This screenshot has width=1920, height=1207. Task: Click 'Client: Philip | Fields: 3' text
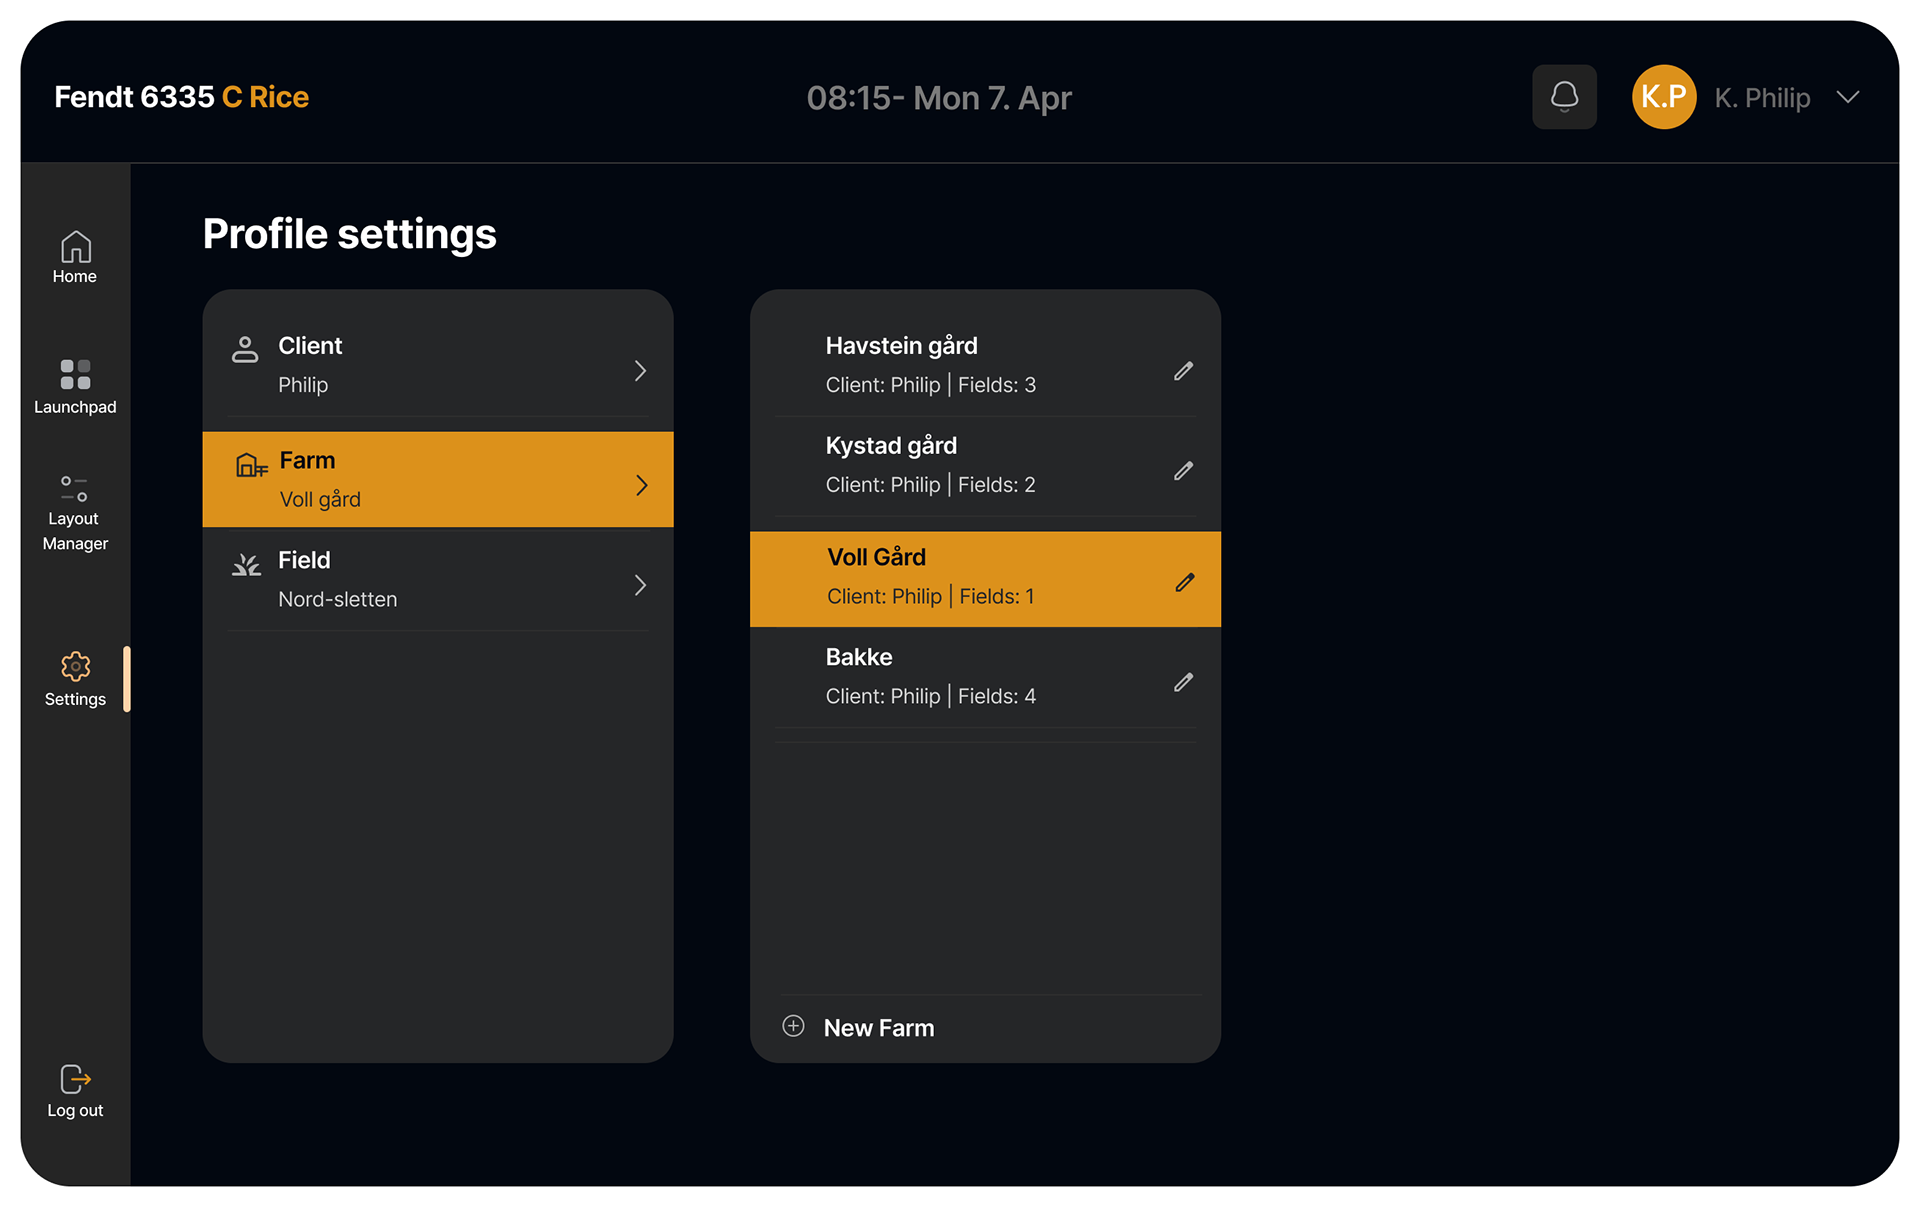[931, 385]
